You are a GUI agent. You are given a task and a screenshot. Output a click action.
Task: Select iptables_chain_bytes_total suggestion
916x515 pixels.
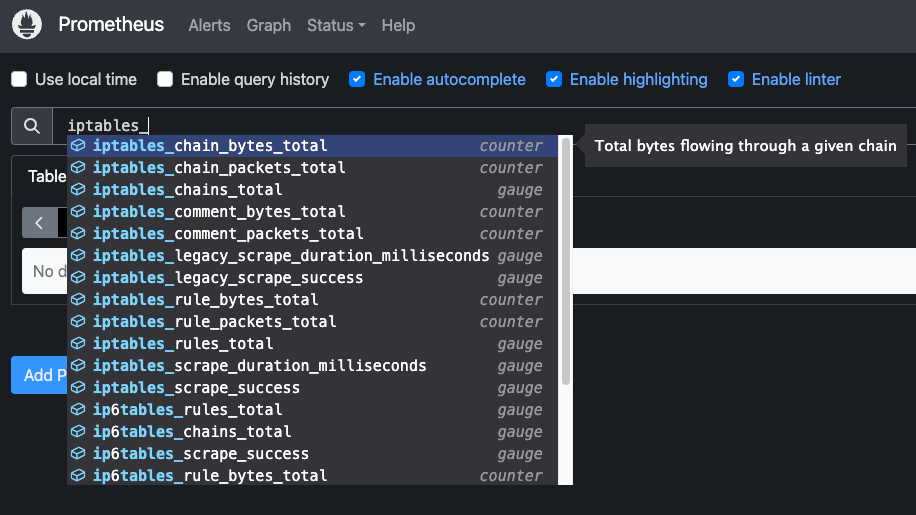pyautogui.click(x=313, y=145)
